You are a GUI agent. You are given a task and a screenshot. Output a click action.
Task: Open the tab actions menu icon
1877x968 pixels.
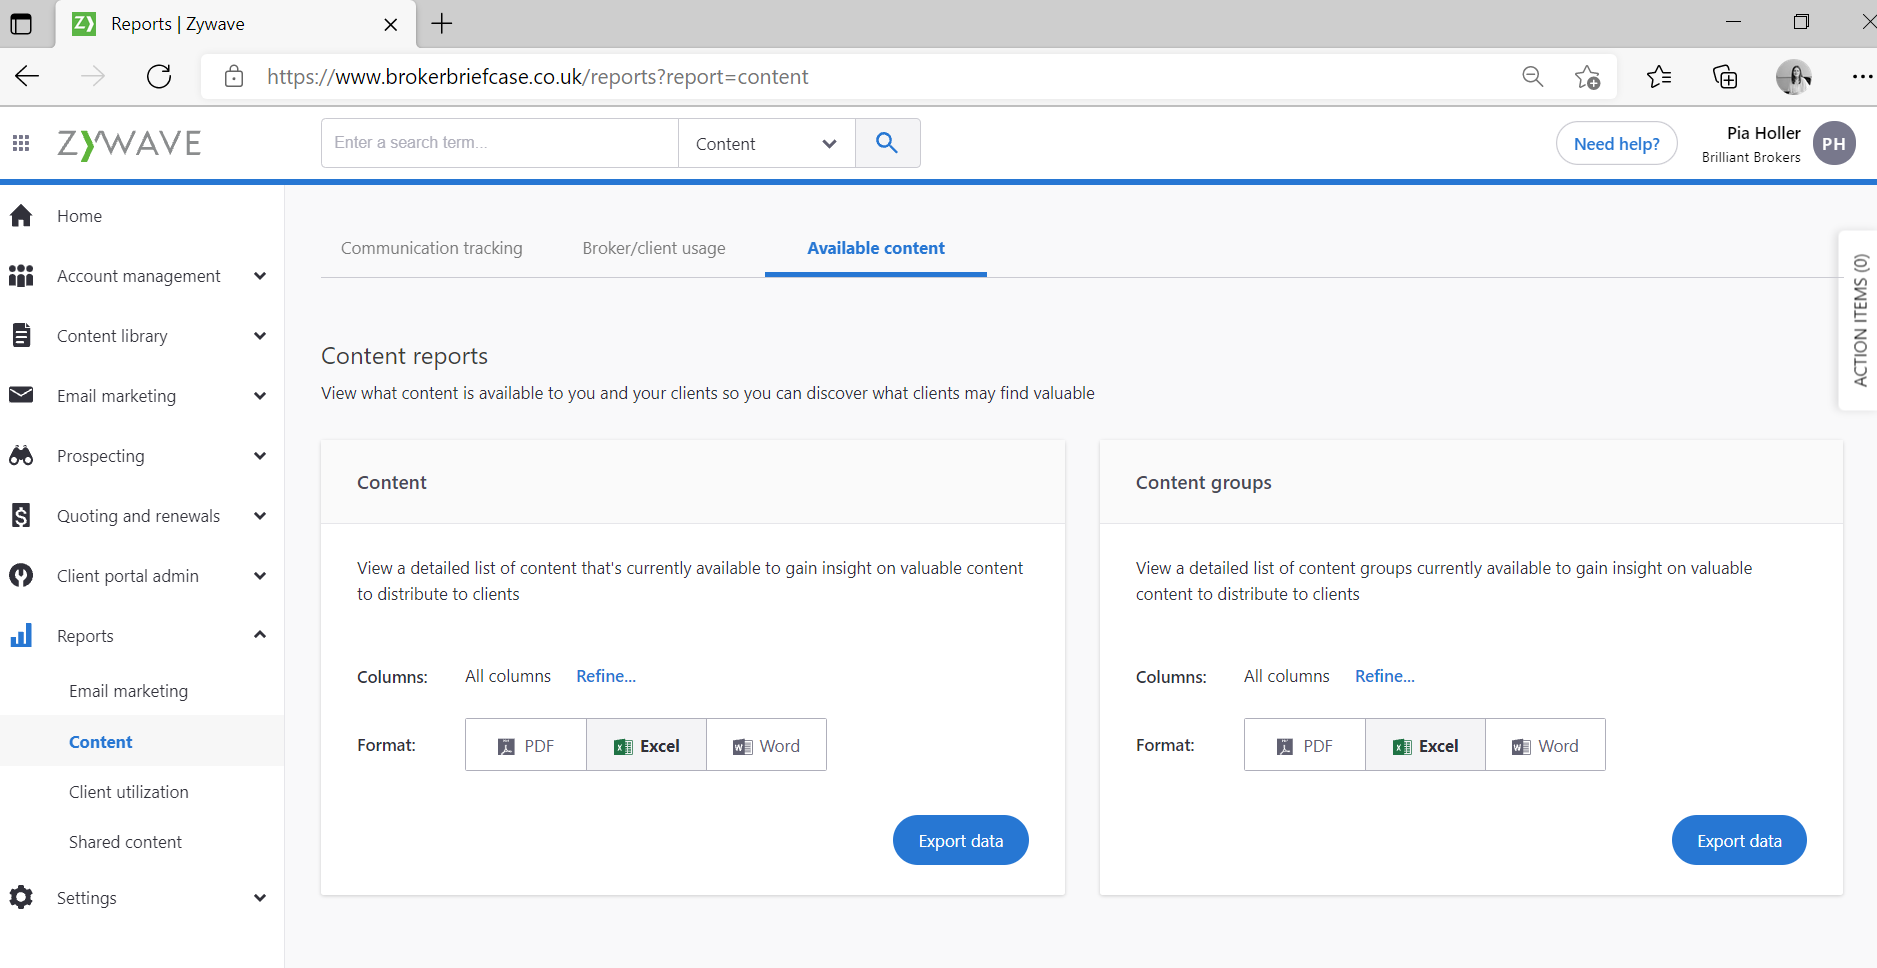point(21,23)
